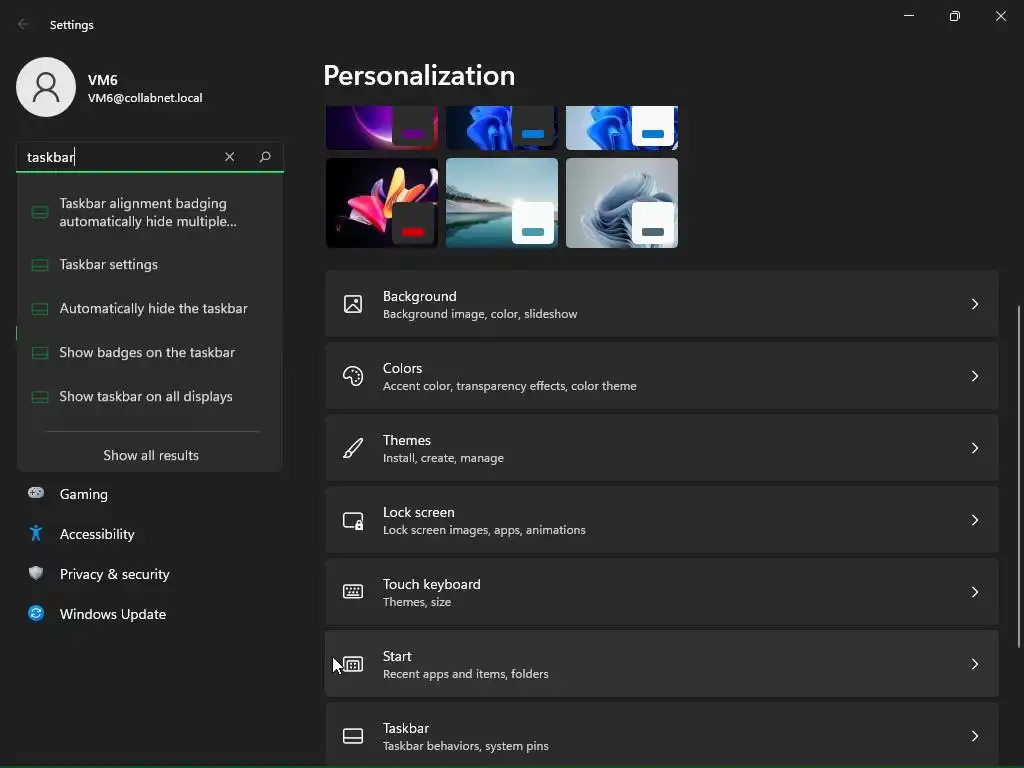The image size is (1024, 768).
Task: Open Lock screen images, apps, animations row
Action: click(662, 520)
